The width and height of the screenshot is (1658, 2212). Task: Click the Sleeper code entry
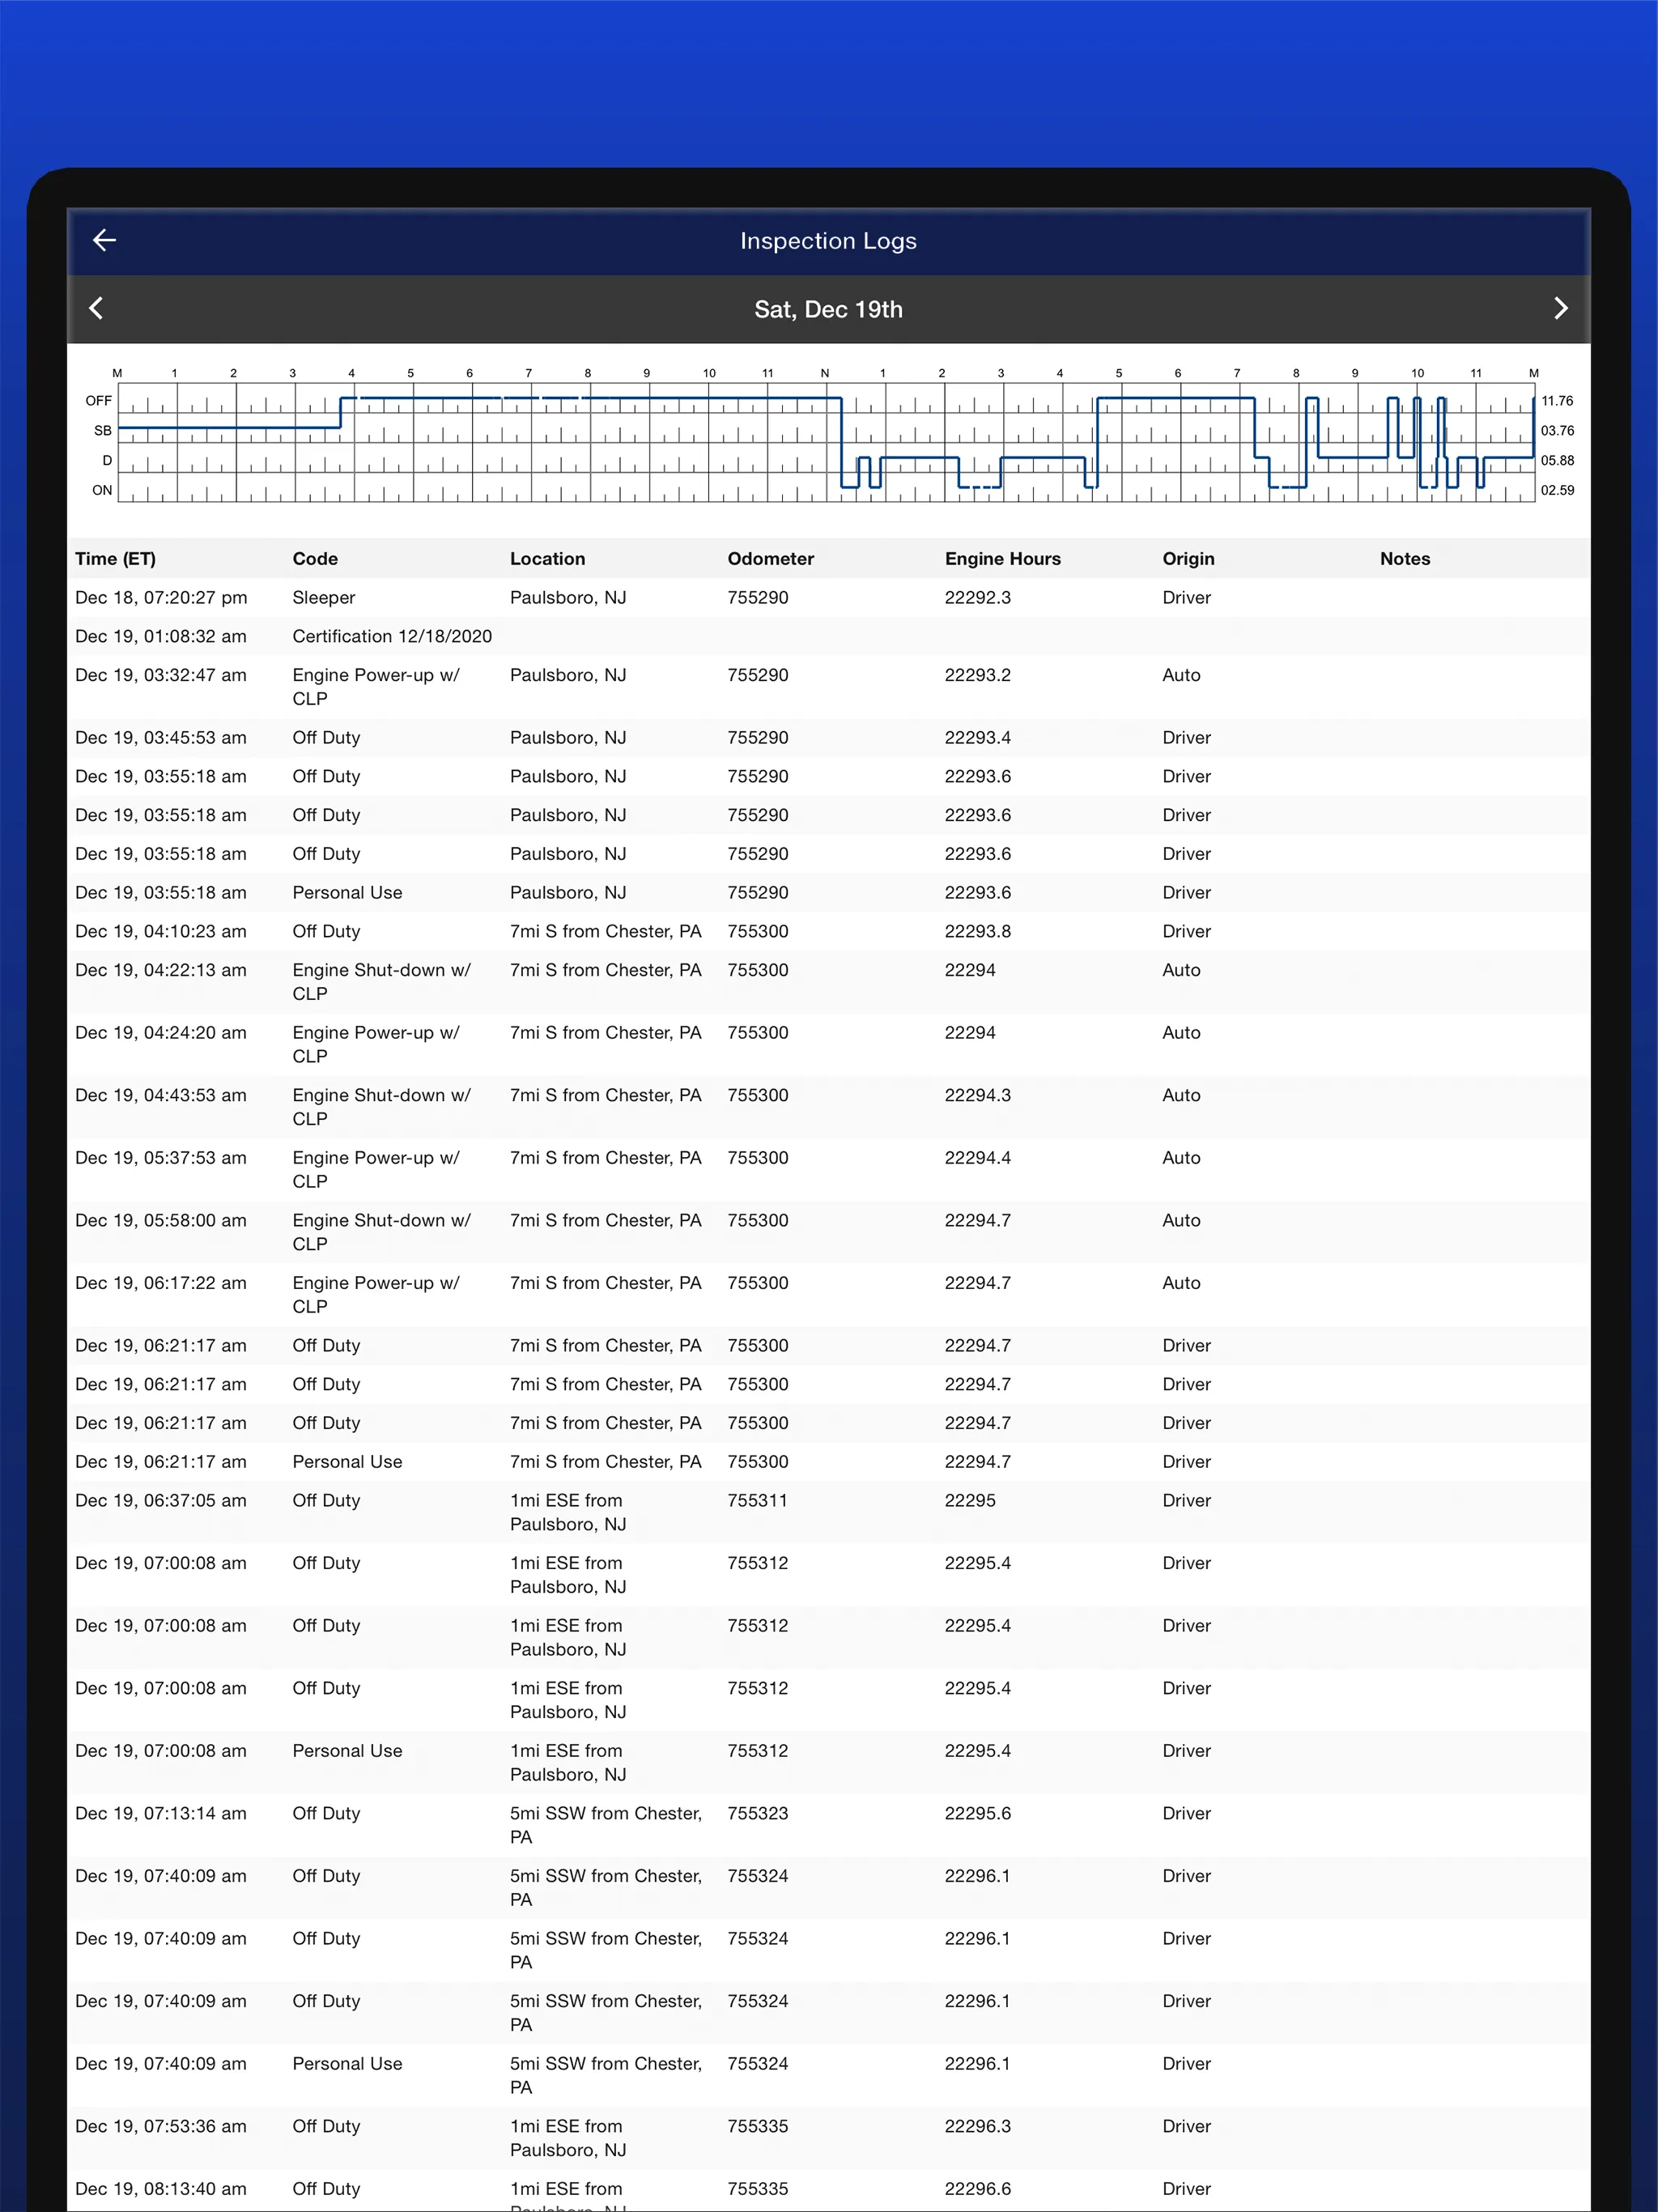tap(323, 598)
